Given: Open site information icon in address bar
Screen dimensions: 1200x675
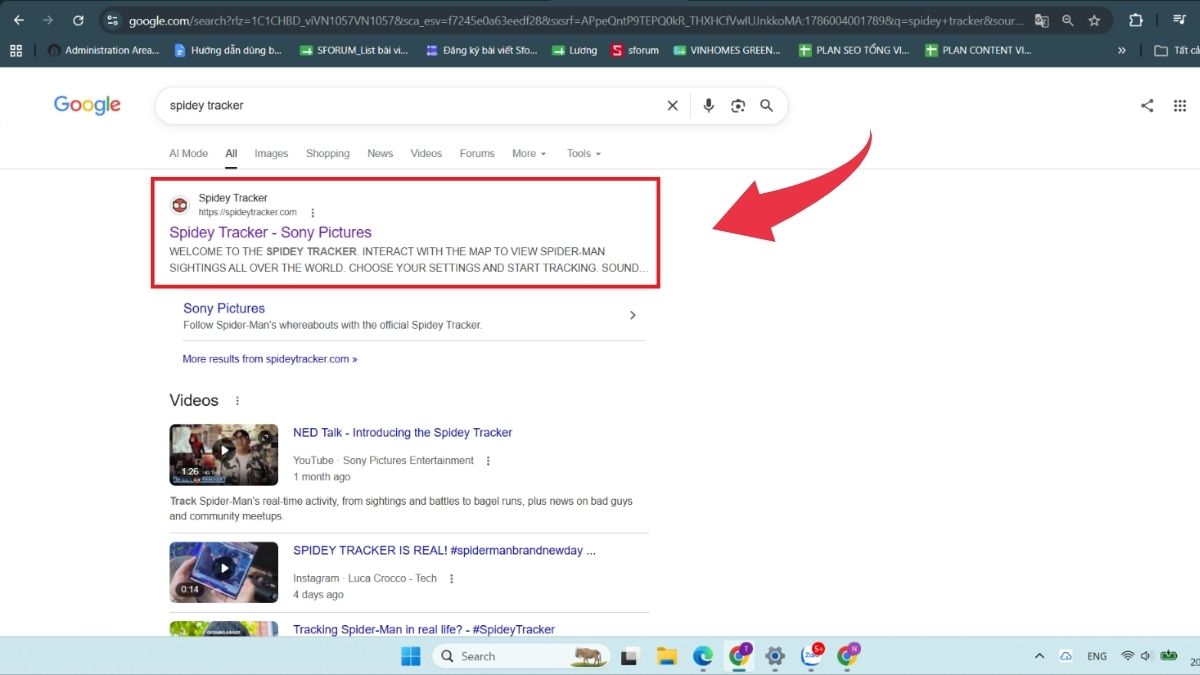Looking at the screenshot, I should click(113, 20).
